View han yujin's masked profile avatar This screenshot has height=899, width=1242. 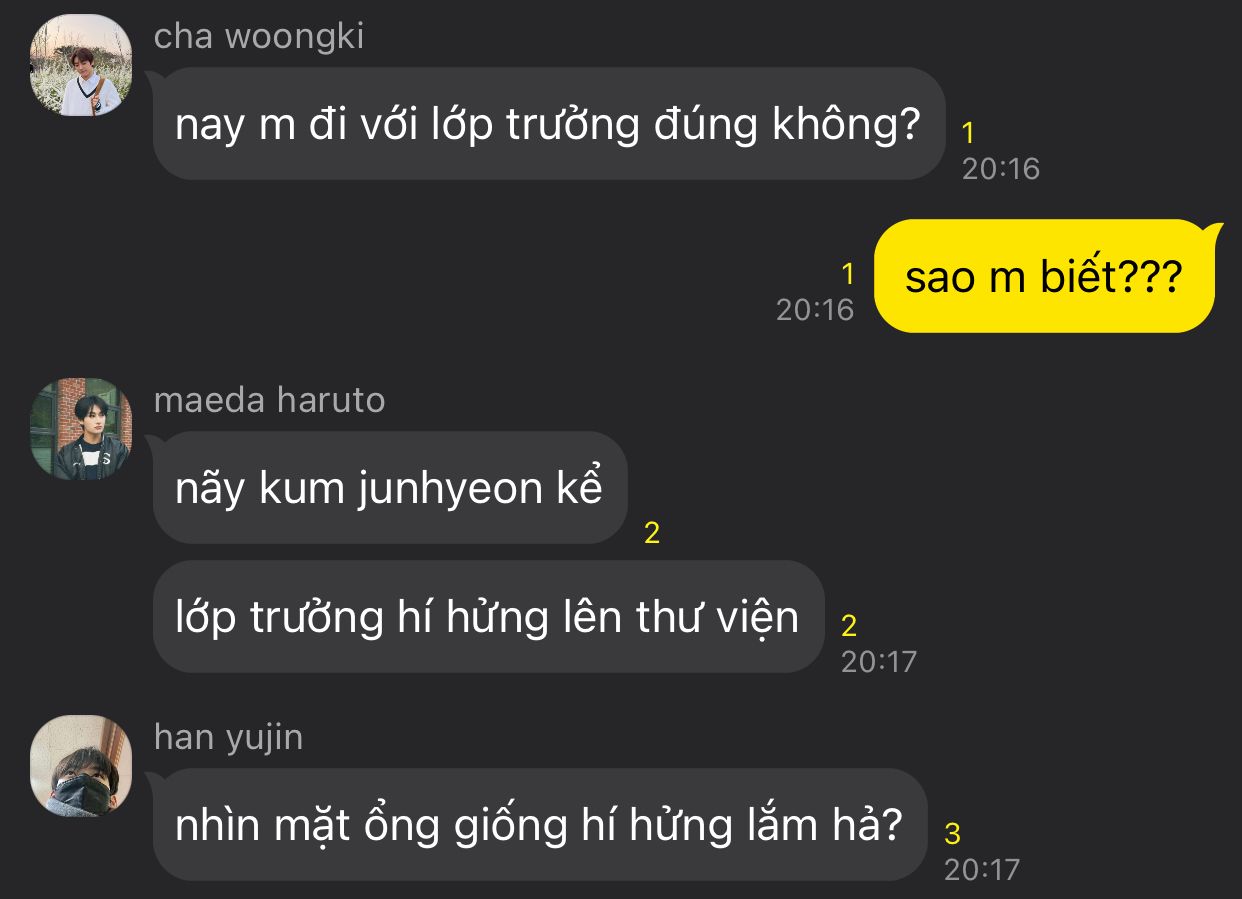click(81, 765)
